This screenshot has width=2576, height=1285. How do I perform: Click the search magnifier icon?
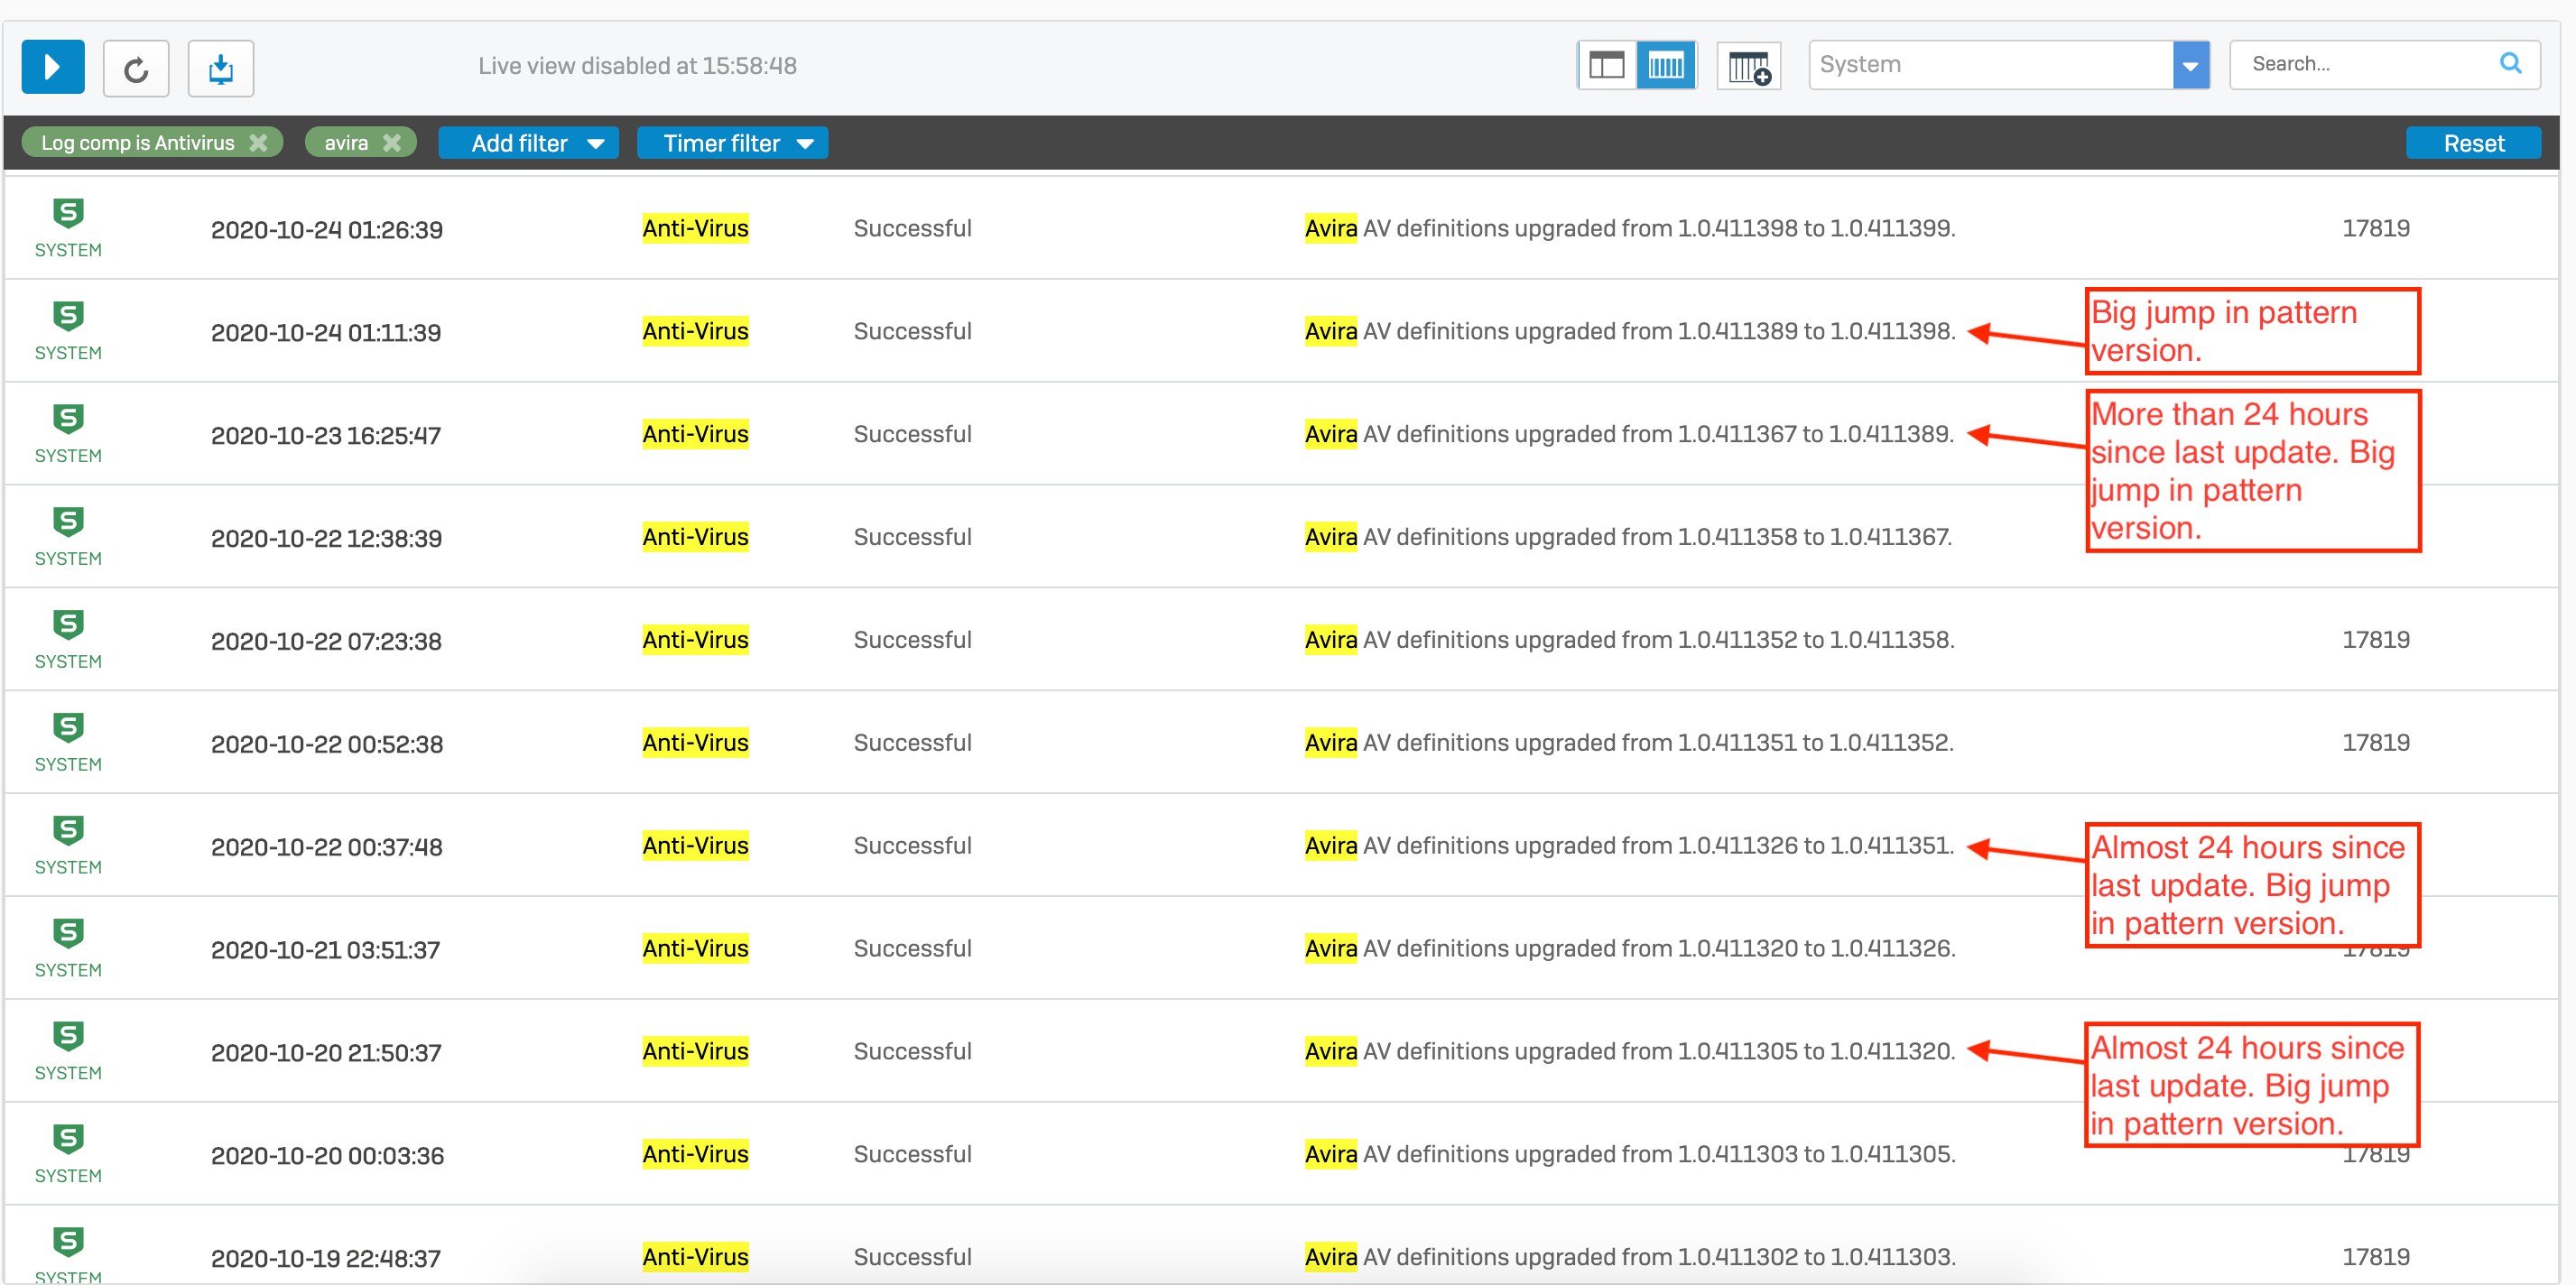point(2510,63)
